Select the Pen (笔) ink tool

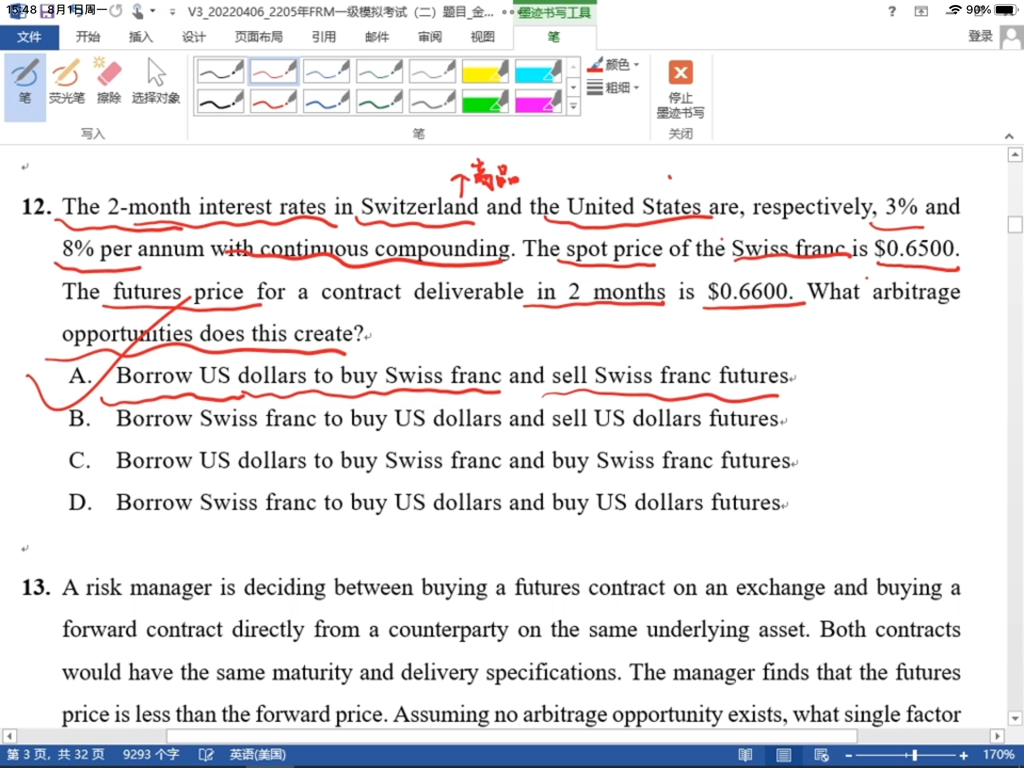point(25,82)
